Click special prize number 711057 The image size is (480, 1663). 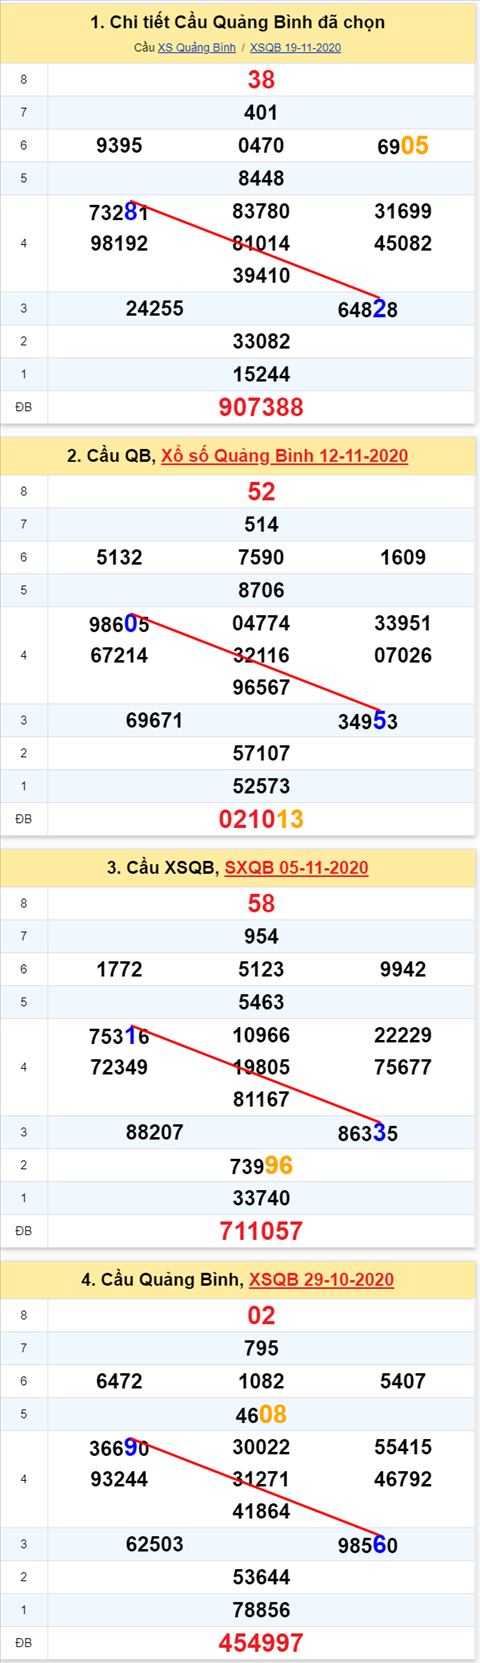(261, 1231)
